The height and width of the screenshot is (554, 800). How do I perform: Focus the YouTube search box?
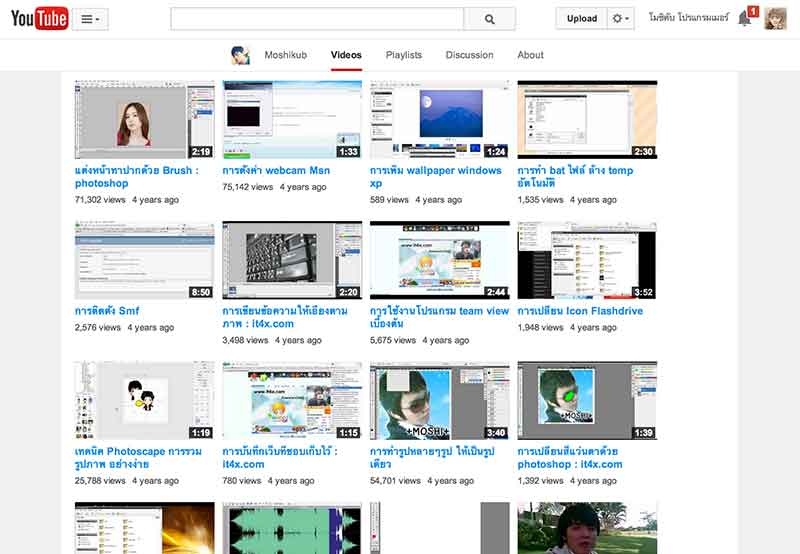point(317,19)
